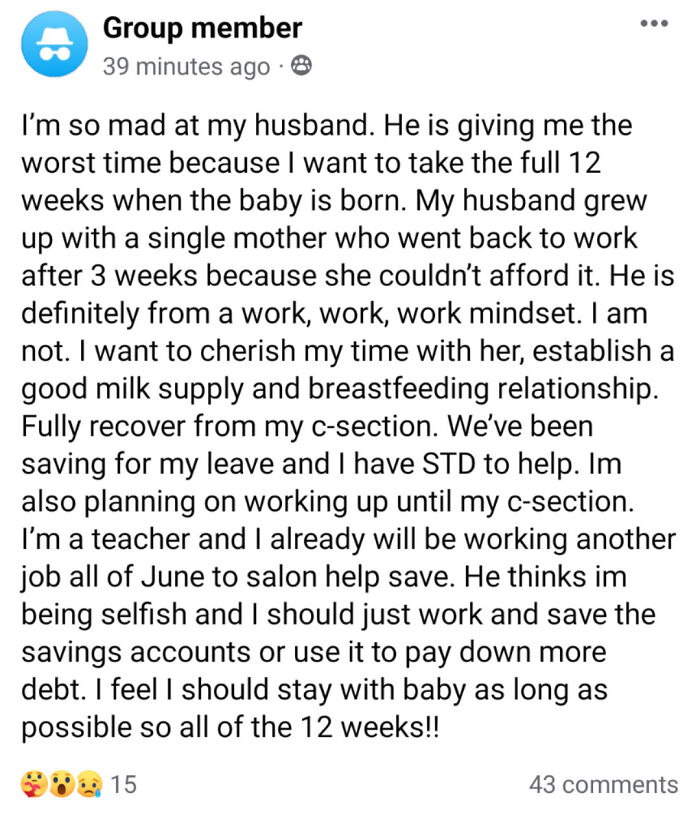
Task: Click the opening sentence 'I'm so mad at my husband'
Action: point(197,126)
